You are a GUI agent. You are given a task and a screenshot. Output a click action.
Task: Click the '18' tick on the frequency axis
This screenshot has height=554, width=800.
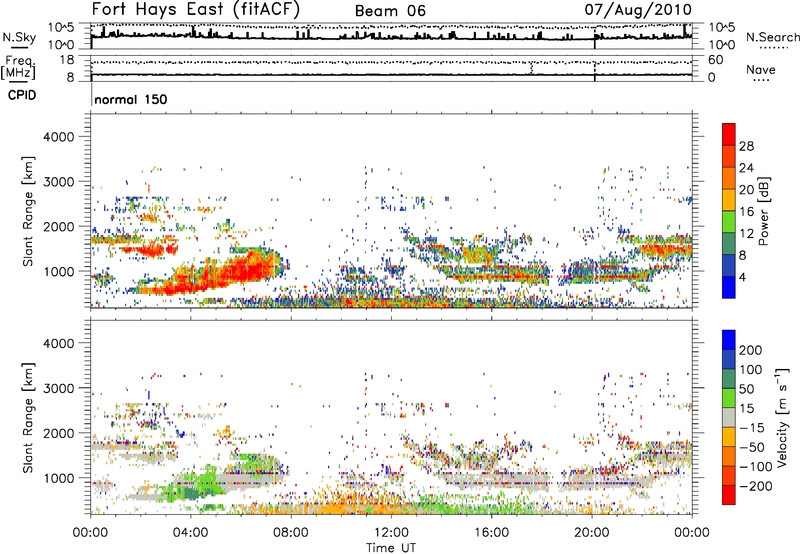[66, 60]
